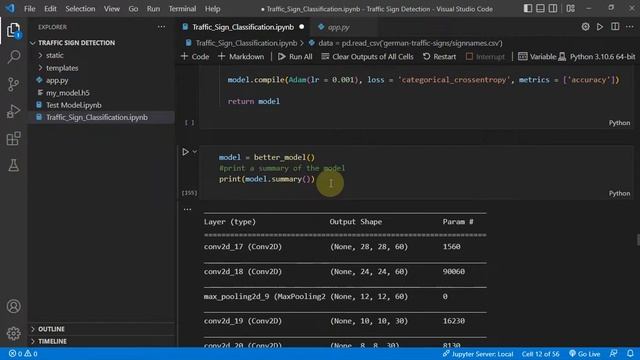The height and width of the screenshot is (360, 640).
Task: Toggle primary side bar layout
Action: pos(528,9)
